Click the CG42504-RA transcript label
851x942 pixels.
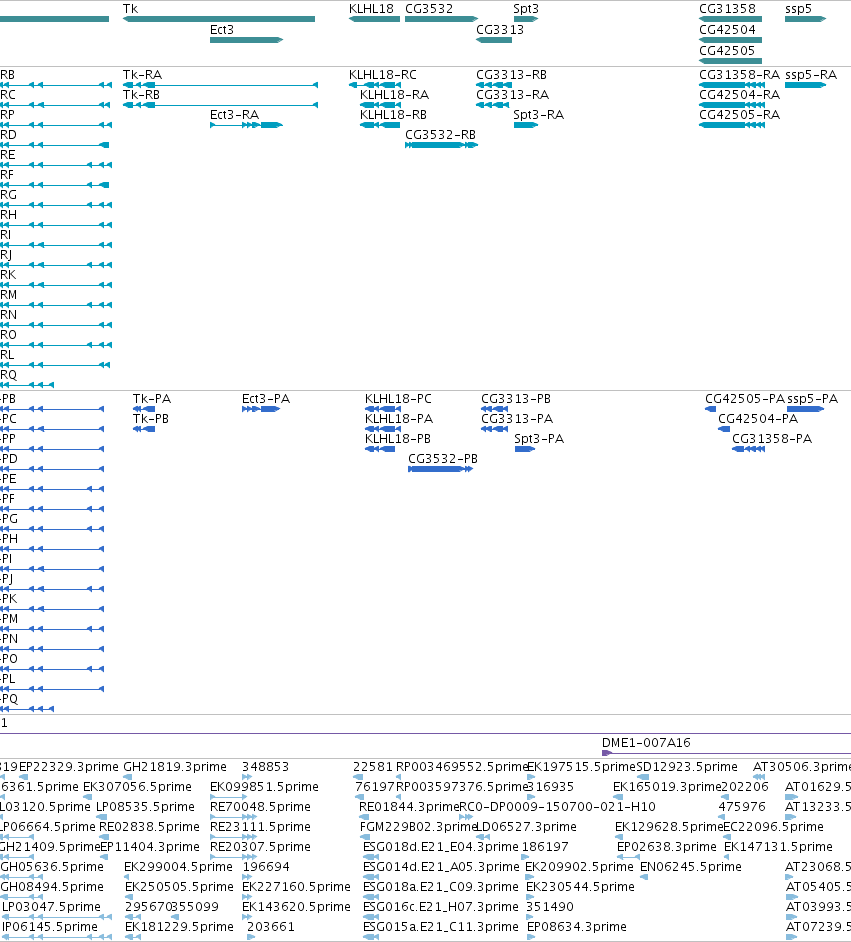pyautogui.click(x=739, y=95)
